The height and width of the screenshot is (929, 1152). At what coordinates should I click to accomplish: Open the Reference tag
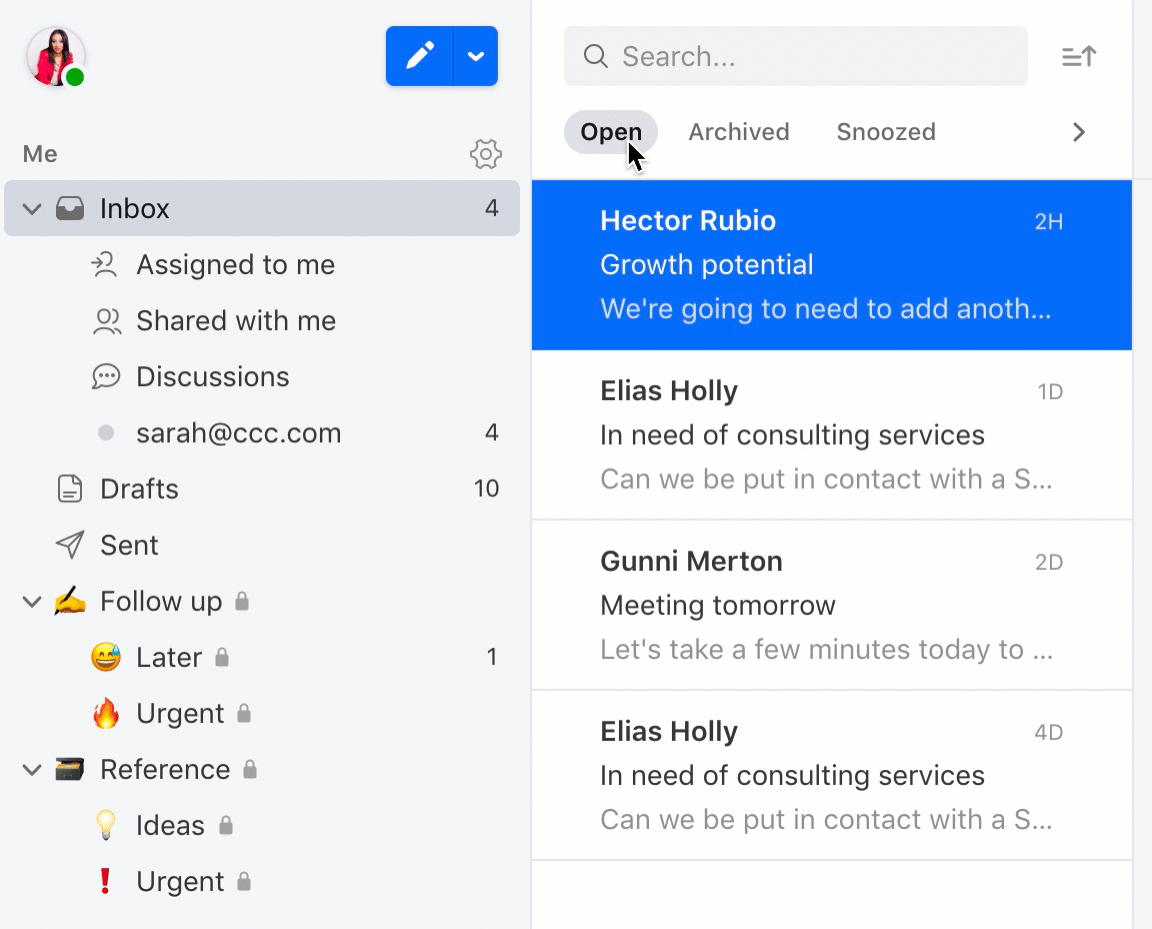click(x=165, y=770)
